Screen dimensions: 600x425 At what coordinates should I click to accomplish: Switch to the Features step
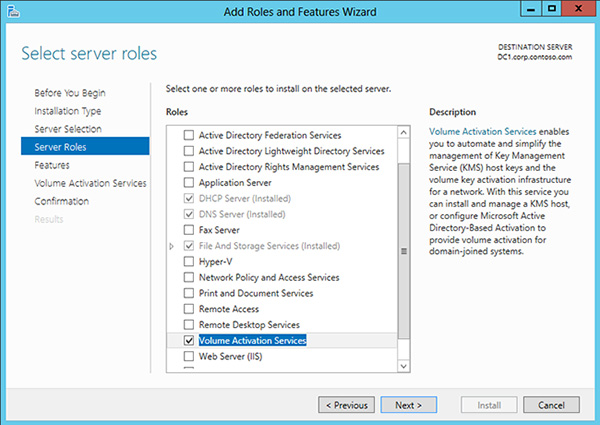coord(52,165)
